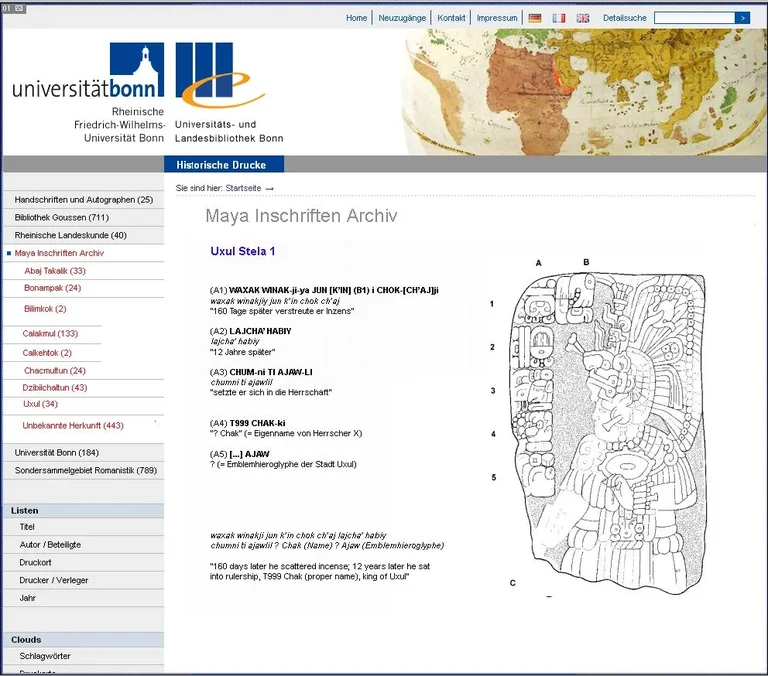Open the Neuzugänge menu item
This screenshot has width=768, height=676.
click(x=400, y=18)
